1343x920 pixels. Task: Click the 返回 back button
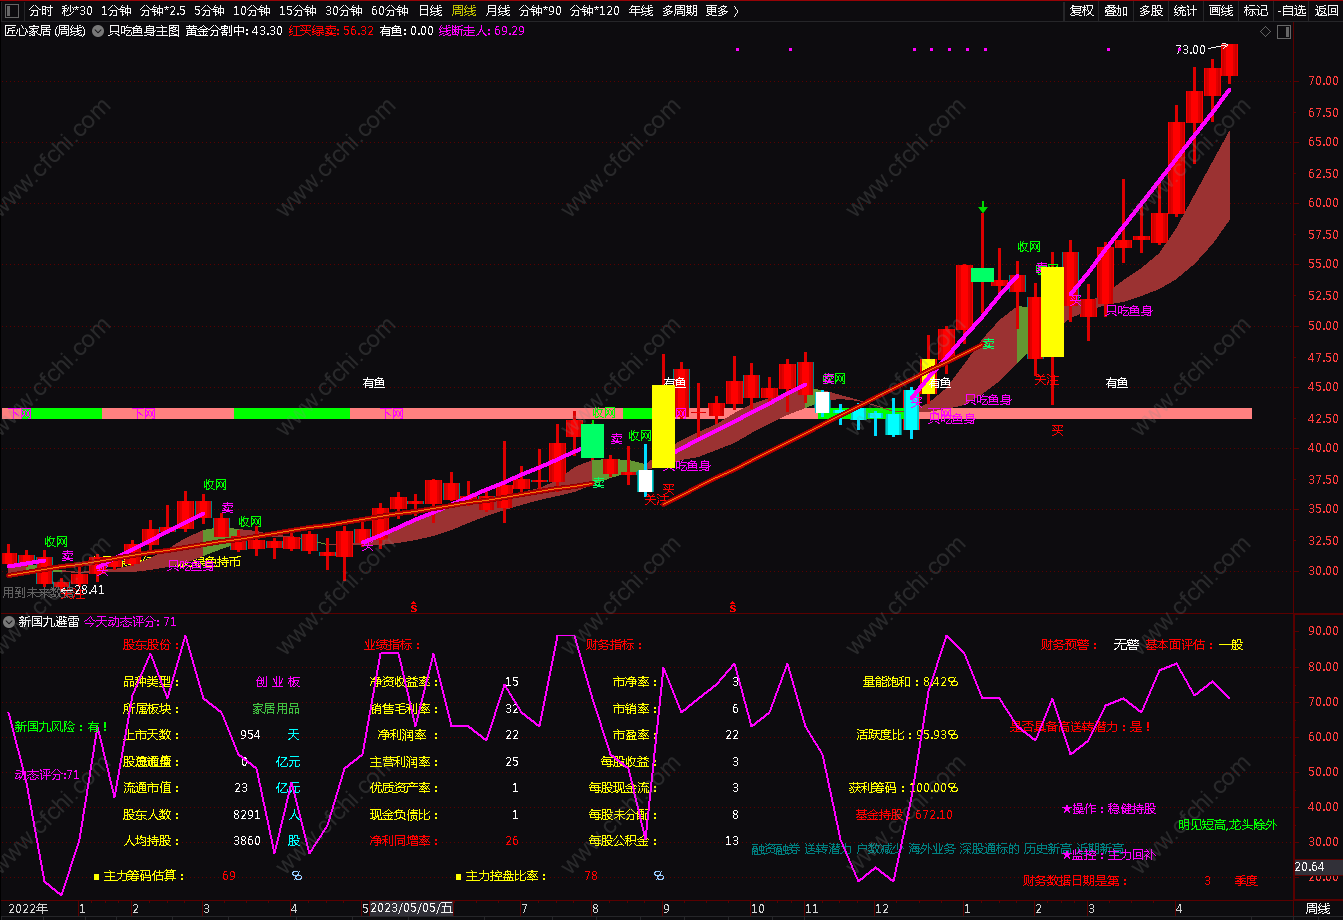coord(1326,10)
